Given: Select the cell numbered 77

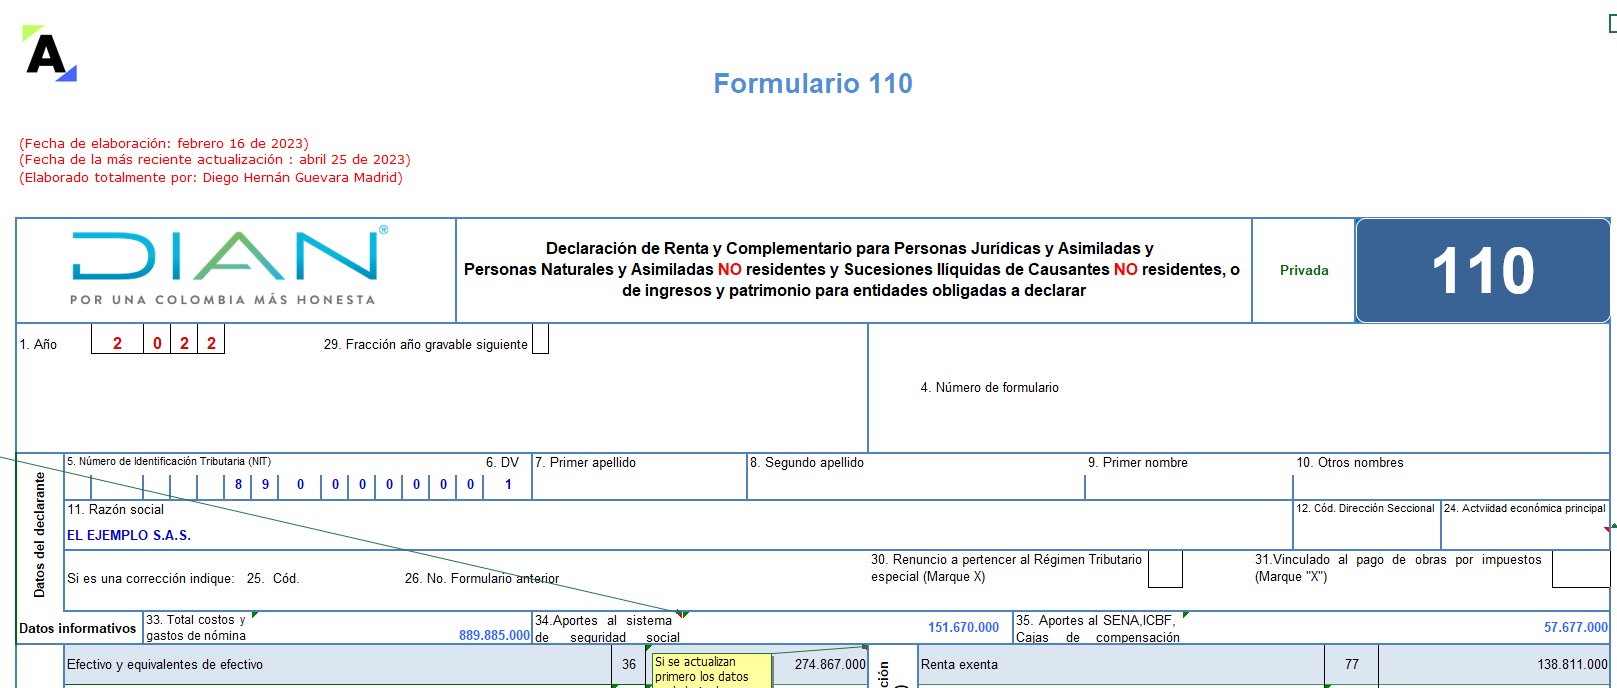Looking at the screenshot, I should [1351, 664].
